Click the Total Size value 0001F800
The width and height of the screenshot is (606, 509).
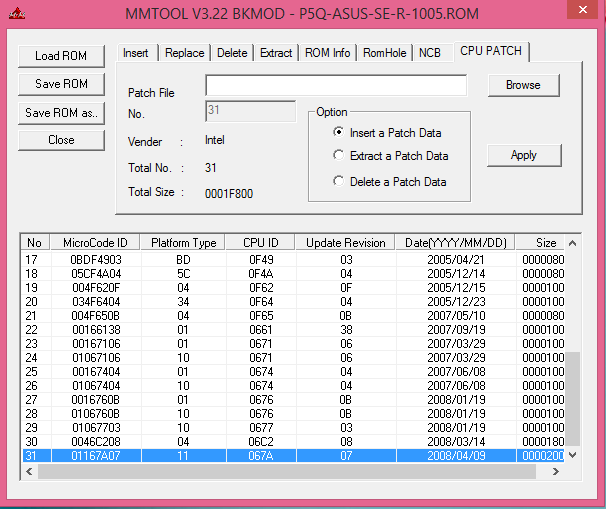[229, 194]
